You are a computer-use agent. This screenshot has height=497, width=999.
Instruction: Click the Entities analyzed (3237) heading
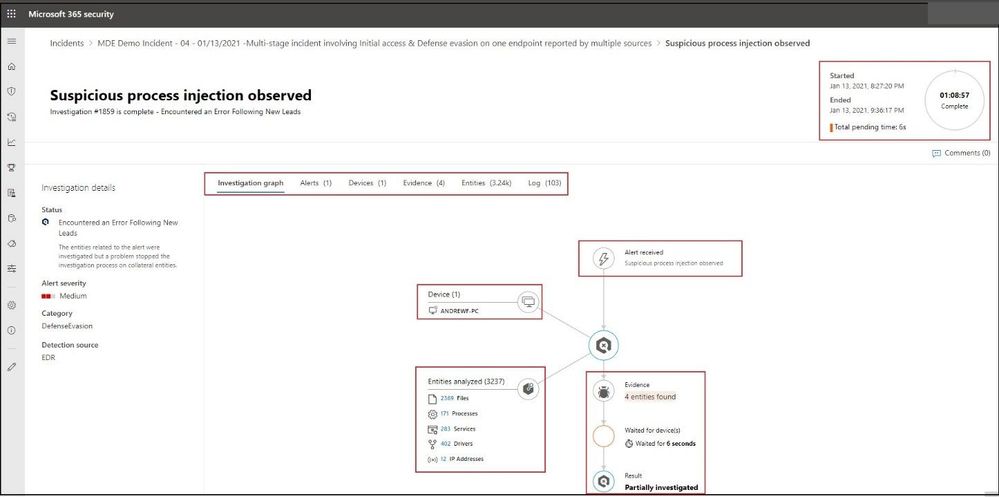tap(466, 382)
